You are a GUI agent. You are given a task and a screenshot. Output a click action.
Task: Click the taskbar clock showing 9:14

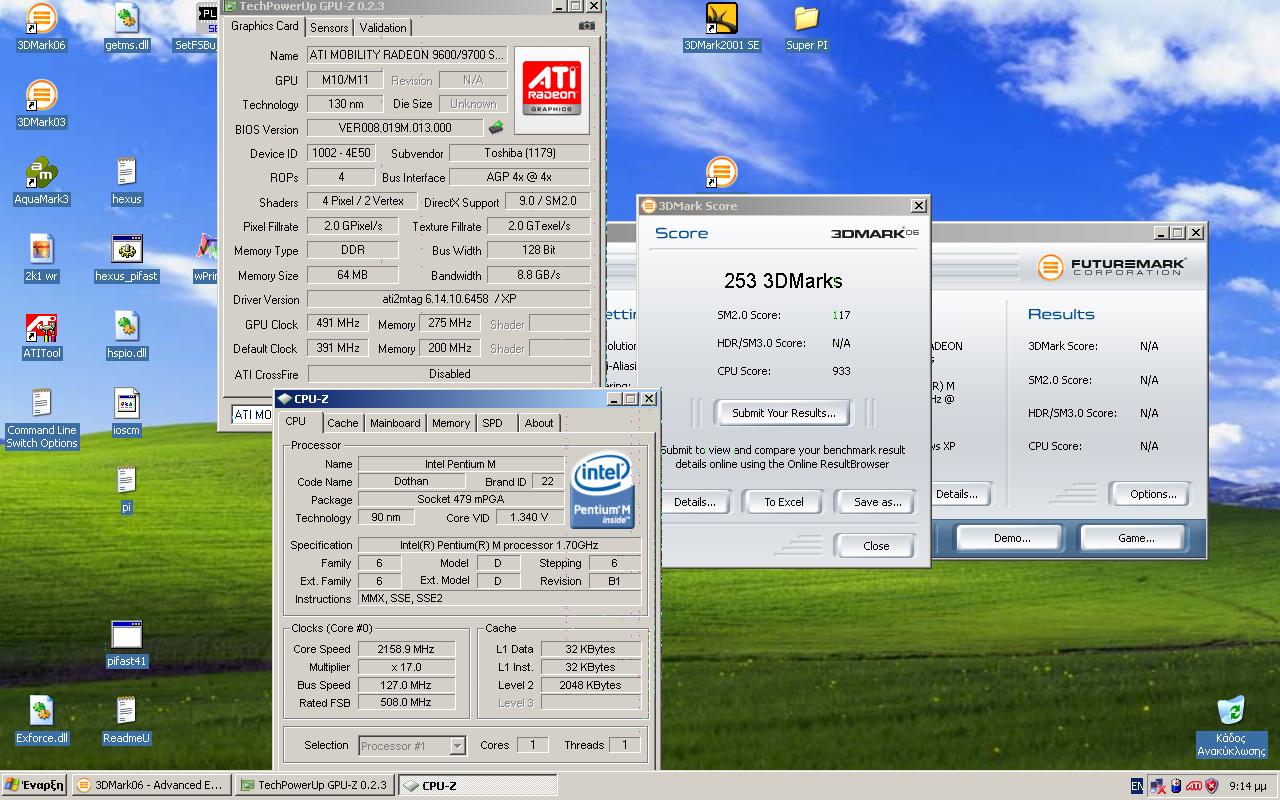click(1247, 786)
